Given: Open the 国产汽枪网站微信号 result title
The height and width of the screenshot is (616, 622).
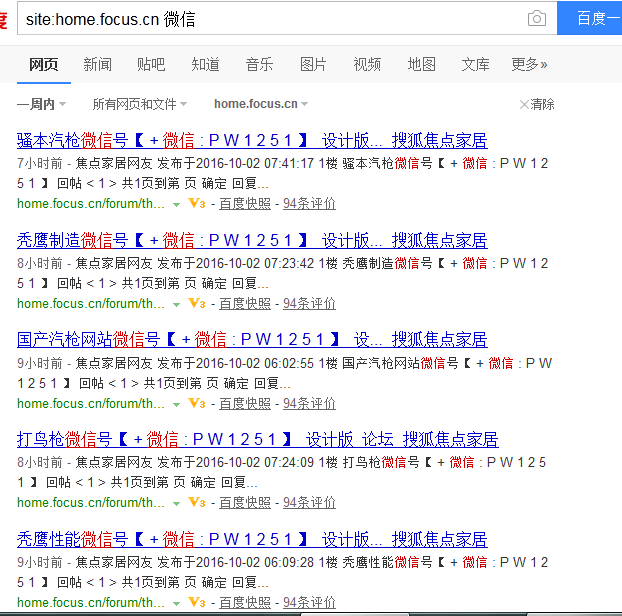Looking at the screenshot, I should pyautogui.click(x=252, y=340).
